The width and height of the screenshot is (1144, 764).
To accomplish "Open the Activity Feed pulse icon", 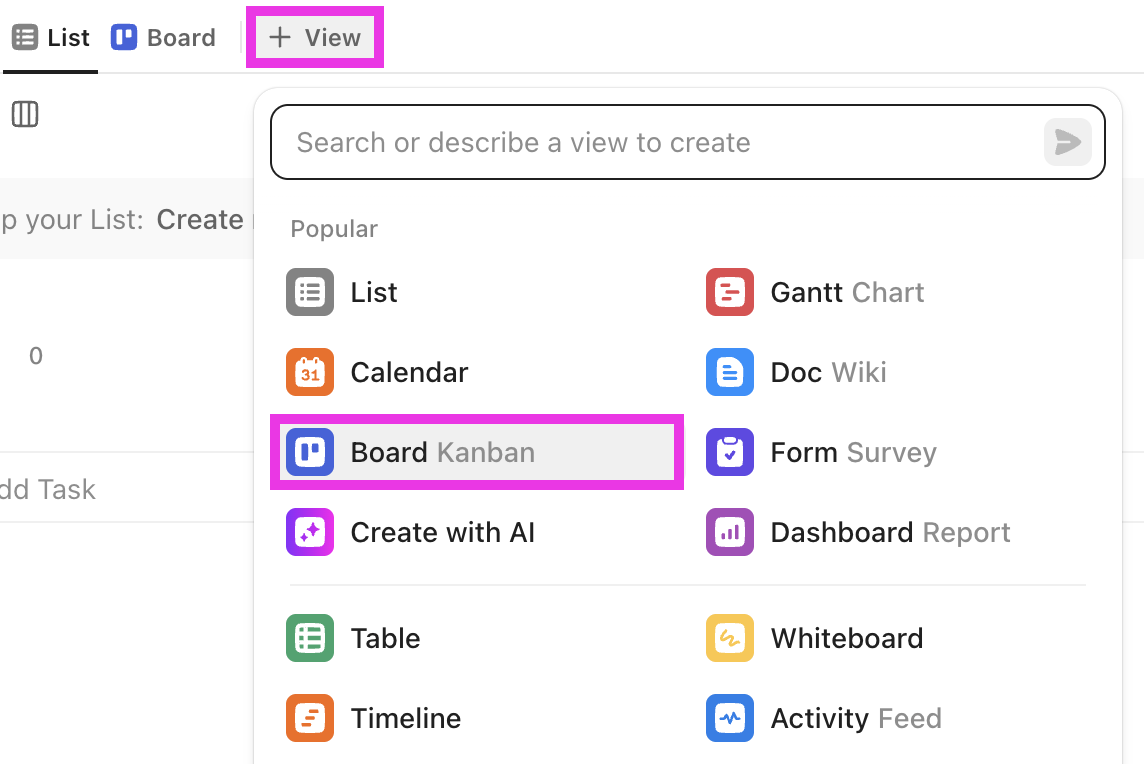I will pos(730,718).
